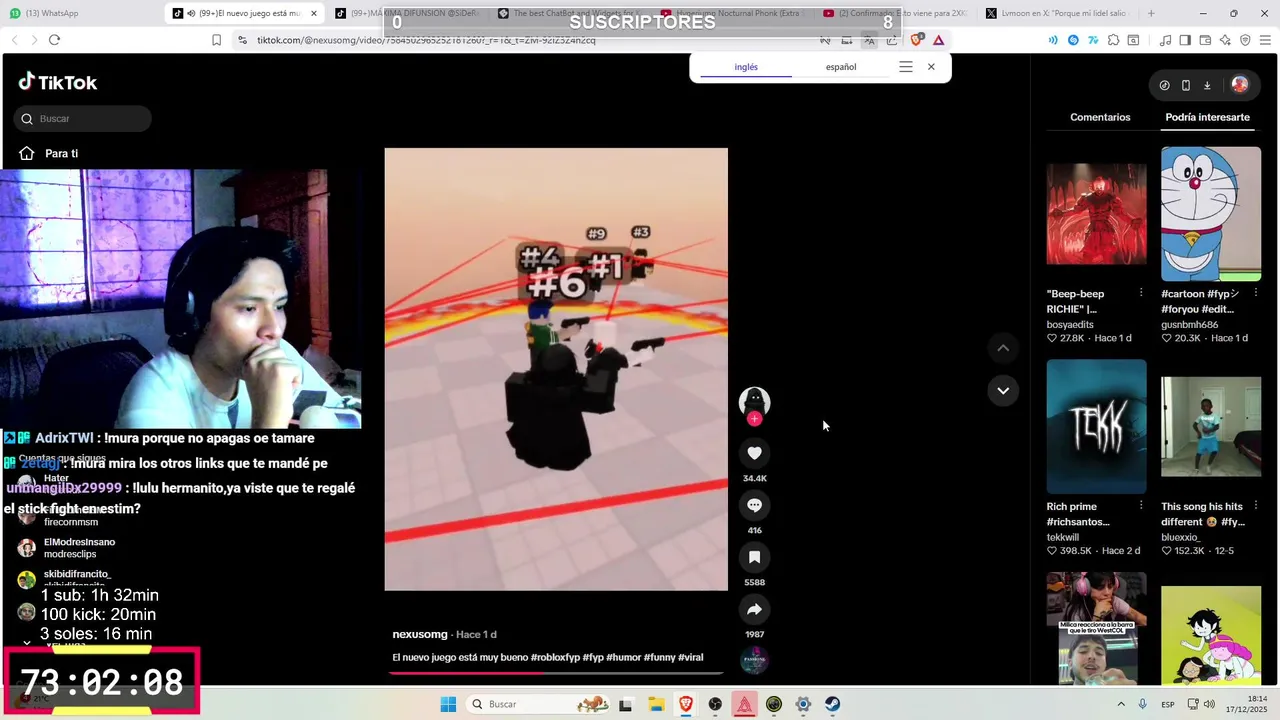Click the tiktok.com URL address bar
The image size is (1280, 720).
pos(425,40)
